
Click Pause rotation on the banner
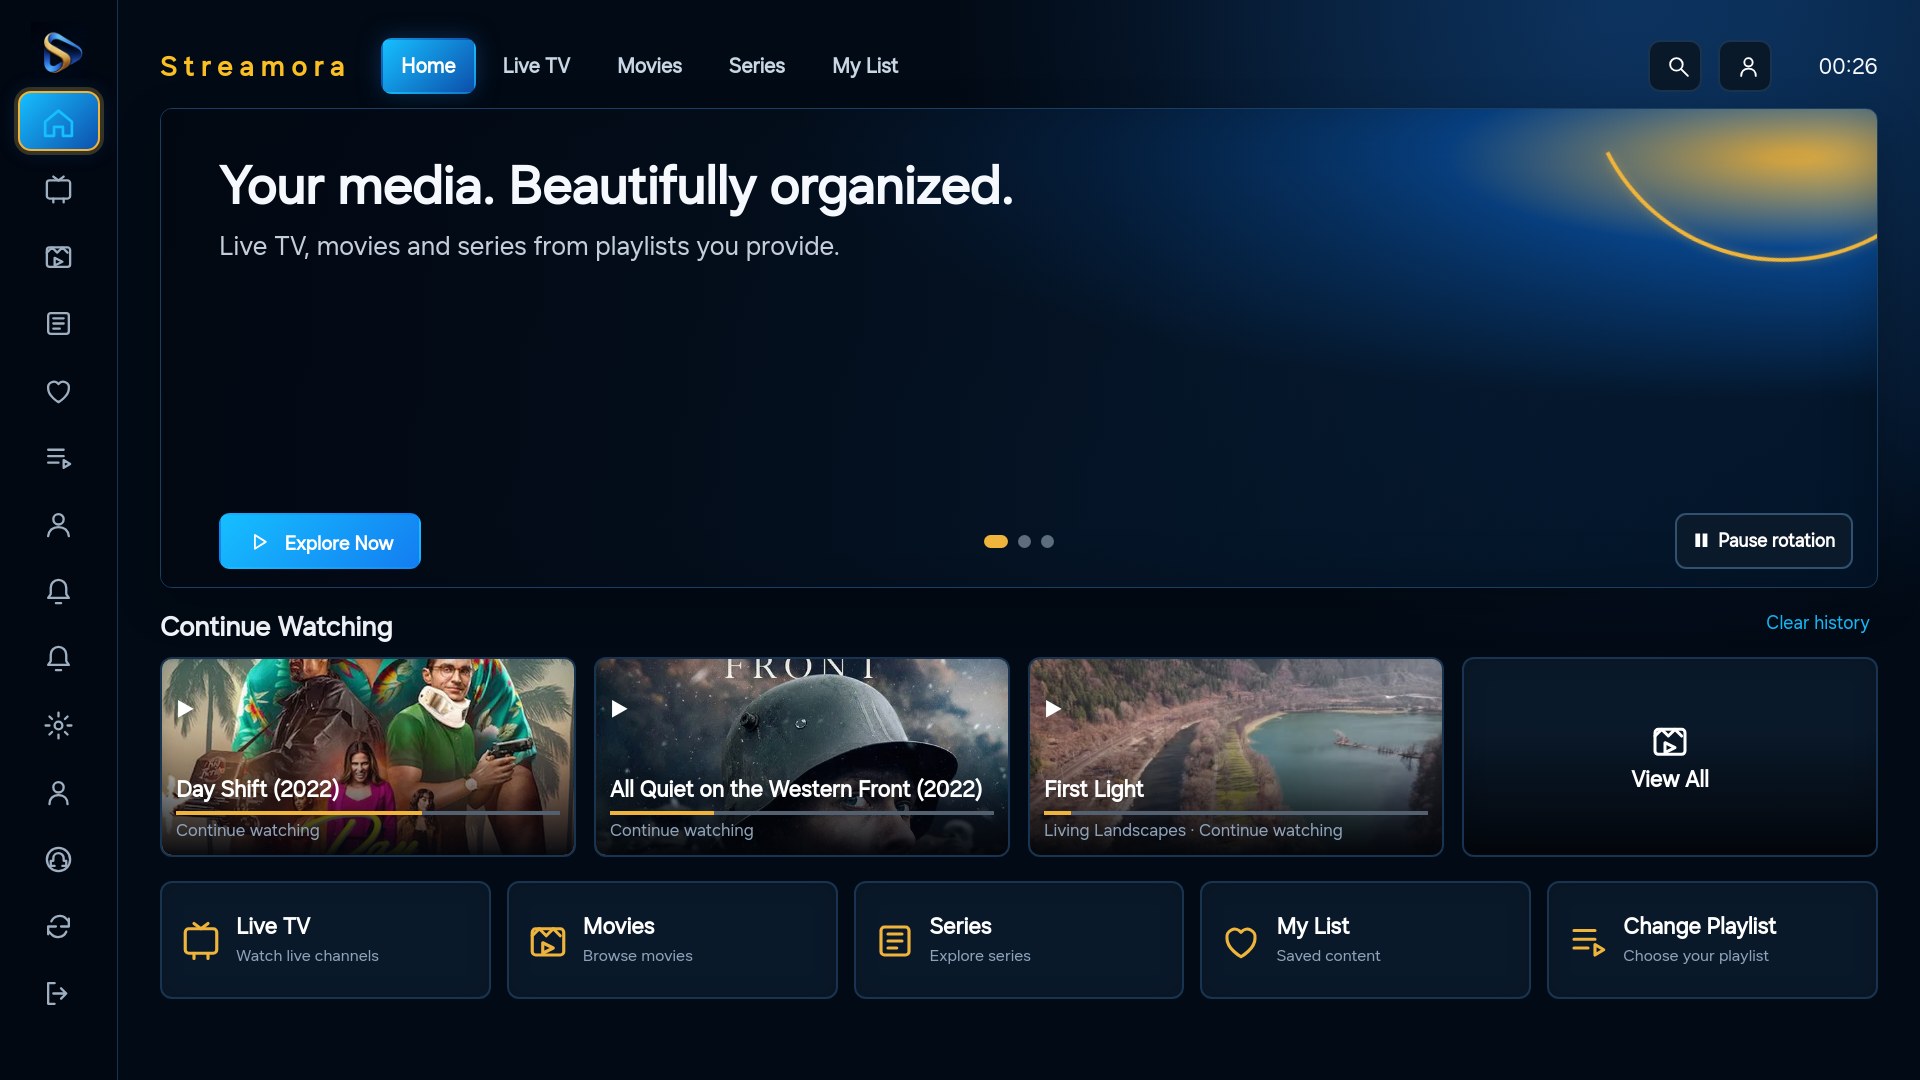(x=1764, y=541)
